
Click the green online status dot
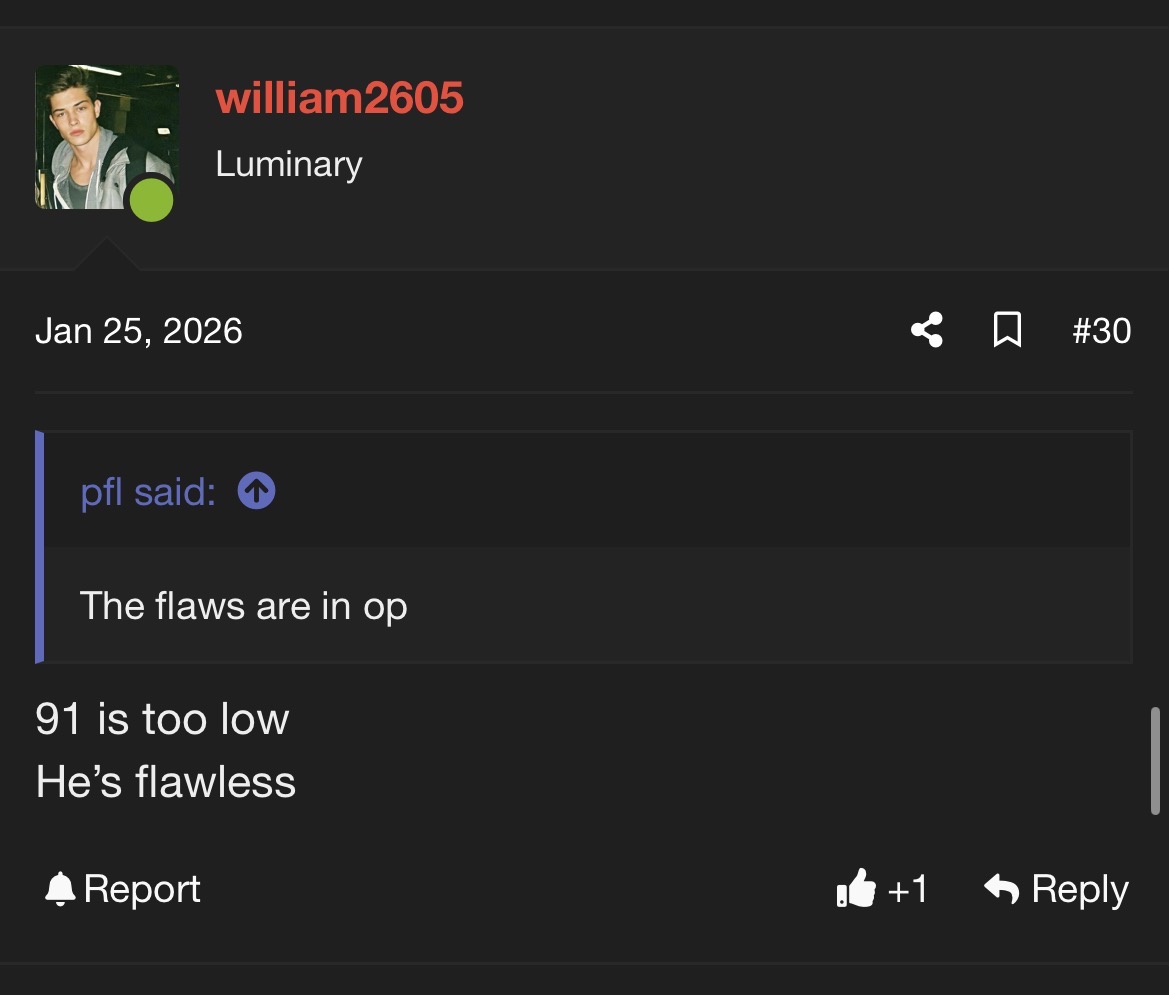[152, 200]
